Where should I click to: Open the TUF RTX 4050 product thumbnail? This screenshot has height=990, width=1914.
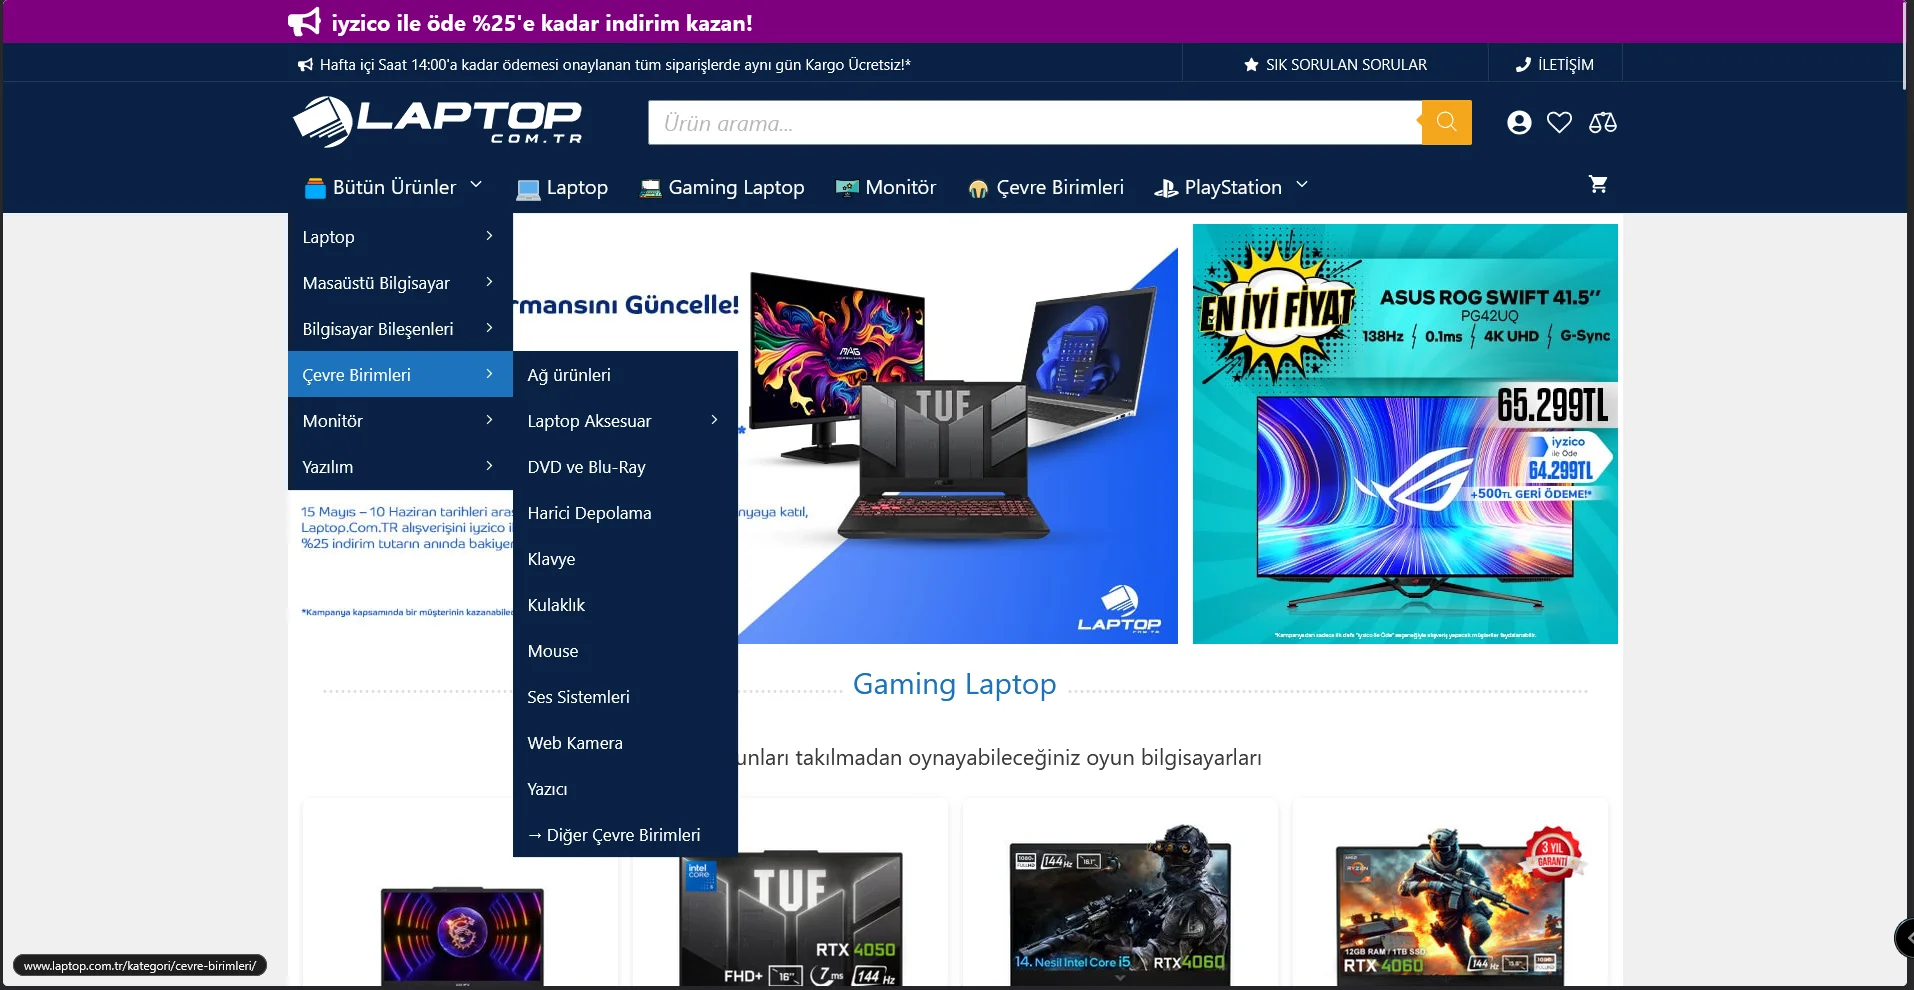click(x=790, y=920)
